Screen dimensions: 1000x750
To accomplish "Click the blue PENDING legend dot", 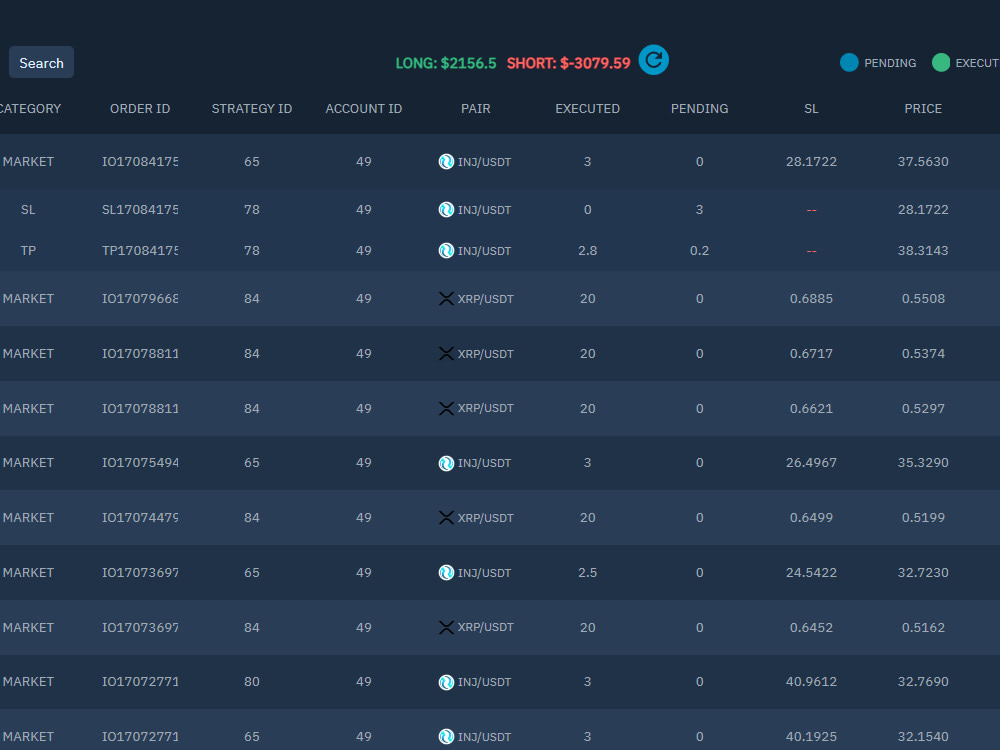I will 849,62.
